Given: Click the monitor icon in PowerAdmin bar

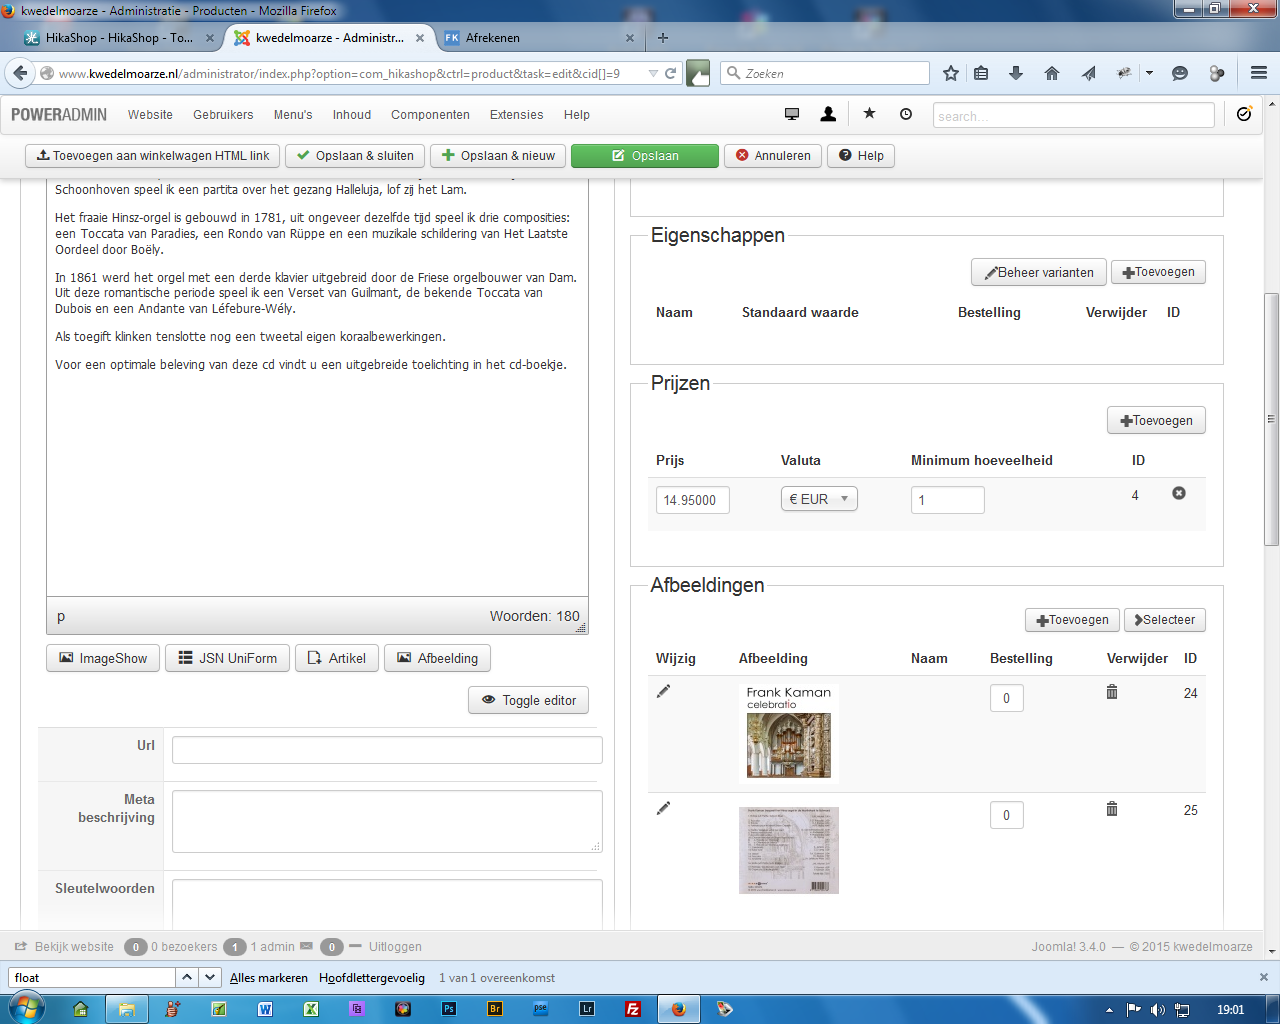Looking at the screenshot, I should [792, 114].
